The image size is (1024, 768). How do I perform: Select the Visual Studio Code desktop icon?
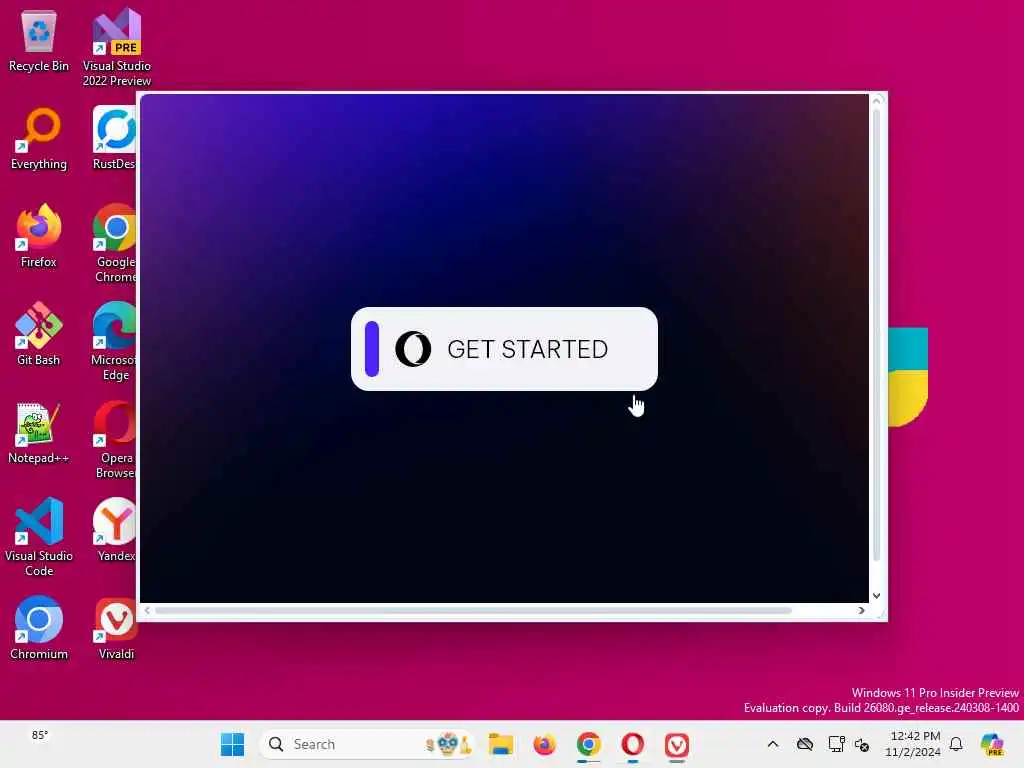[39, 537]
